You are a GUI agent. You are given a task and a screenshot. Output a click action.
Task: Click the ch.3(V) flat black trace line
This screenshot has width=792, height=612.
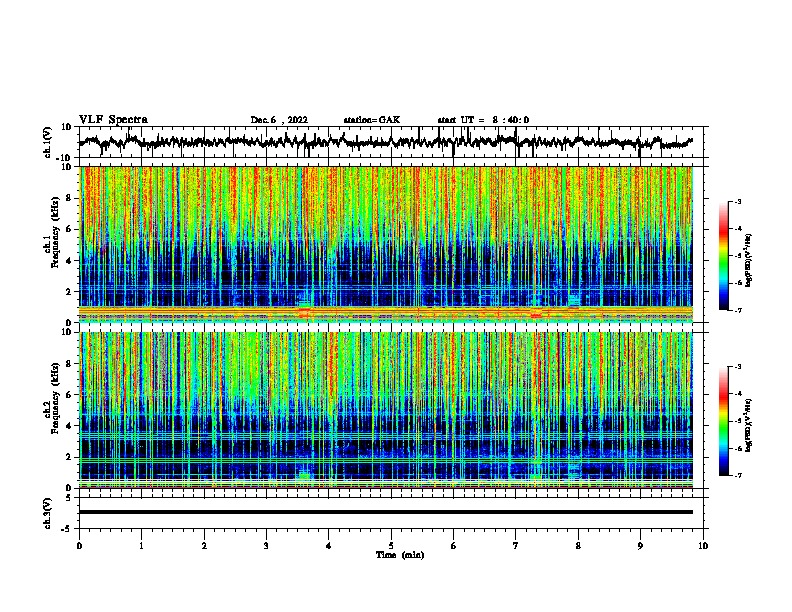point(386,512)
